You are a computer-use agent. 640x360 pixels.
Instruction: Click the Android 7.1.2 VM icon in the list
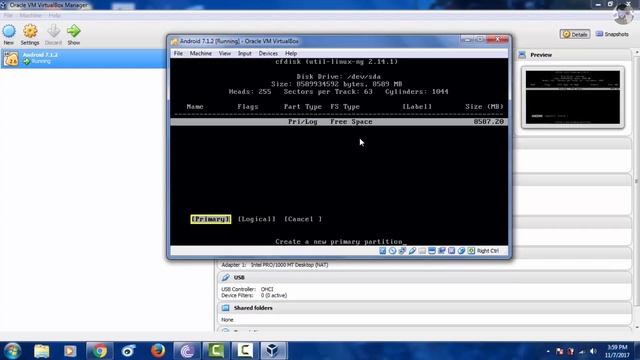coord(11,59)
